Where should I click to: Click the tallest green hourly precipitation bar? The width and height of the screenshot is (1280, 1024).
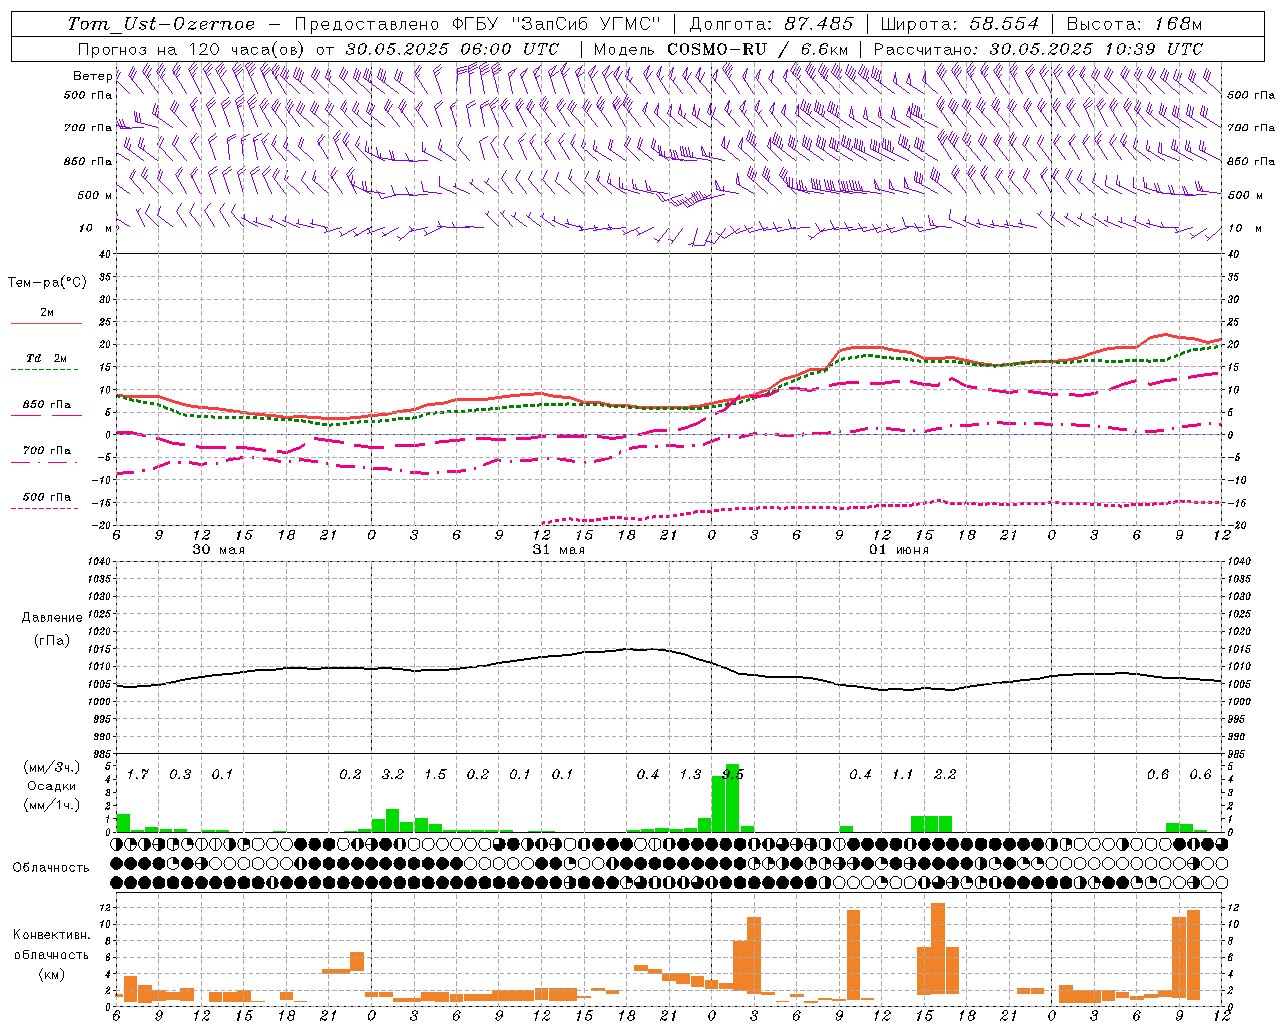(x=733, y=798)
